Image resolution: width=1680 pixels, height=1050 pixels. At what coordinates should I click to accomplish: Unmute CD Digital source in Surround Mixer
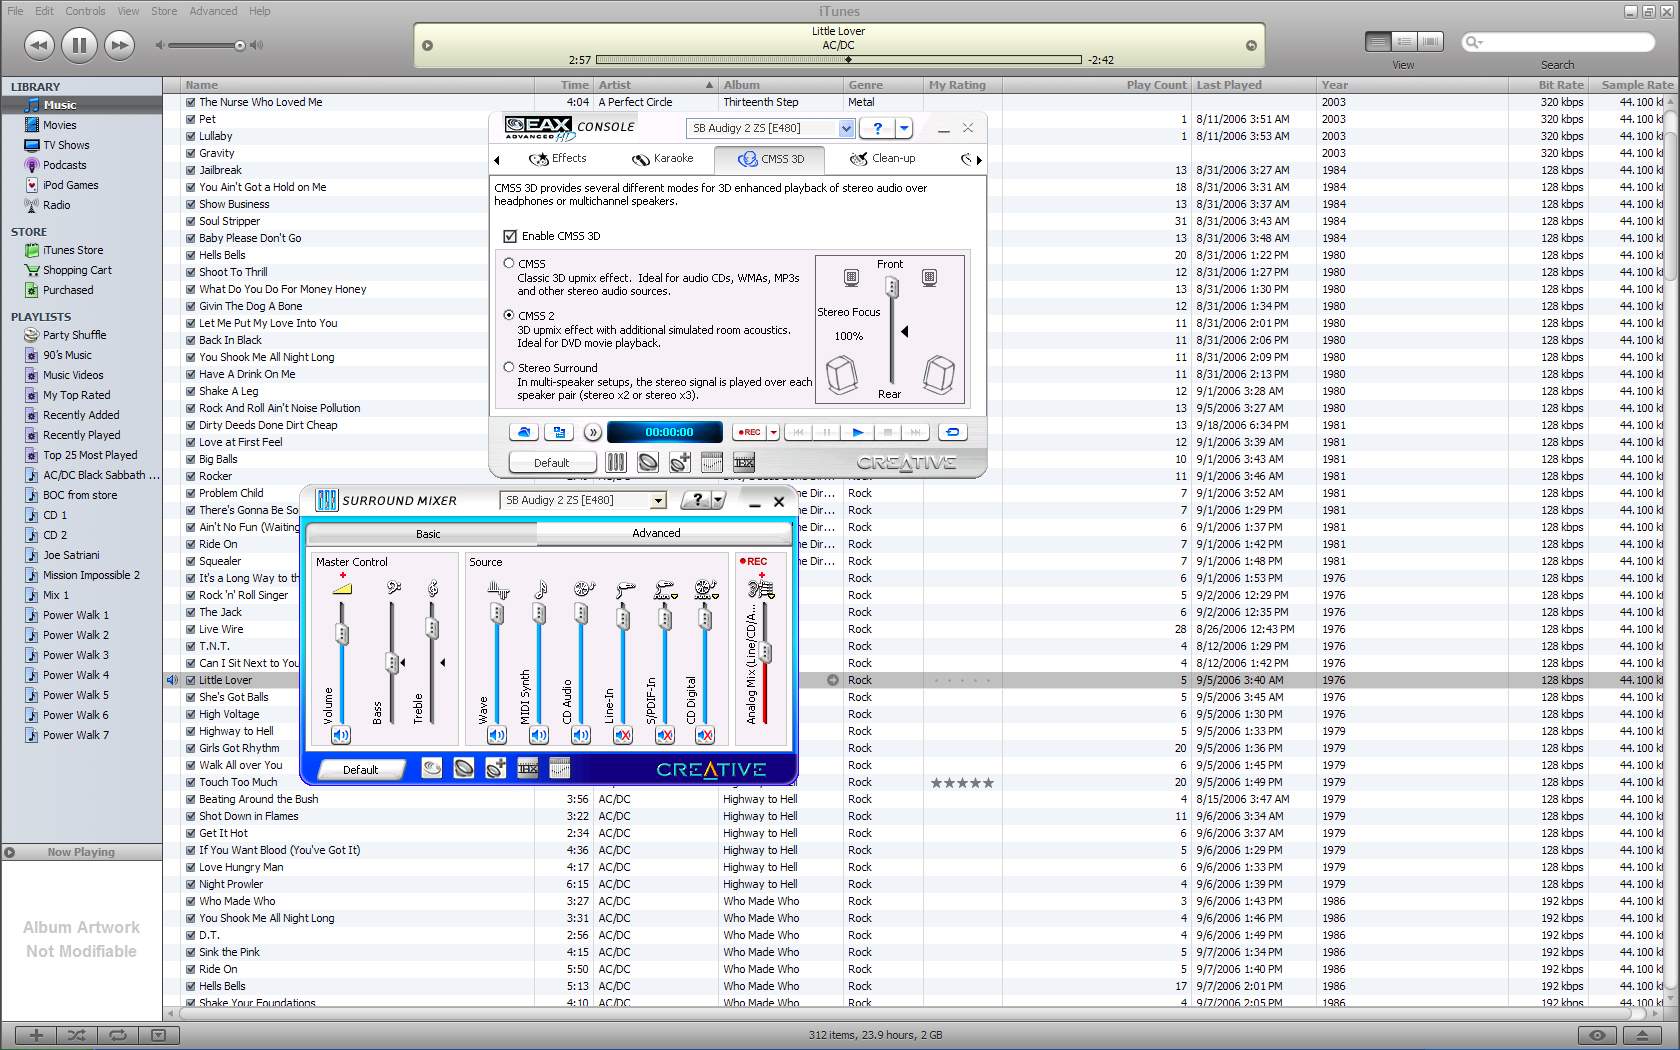pyautogui.click(x=705, y=735)
